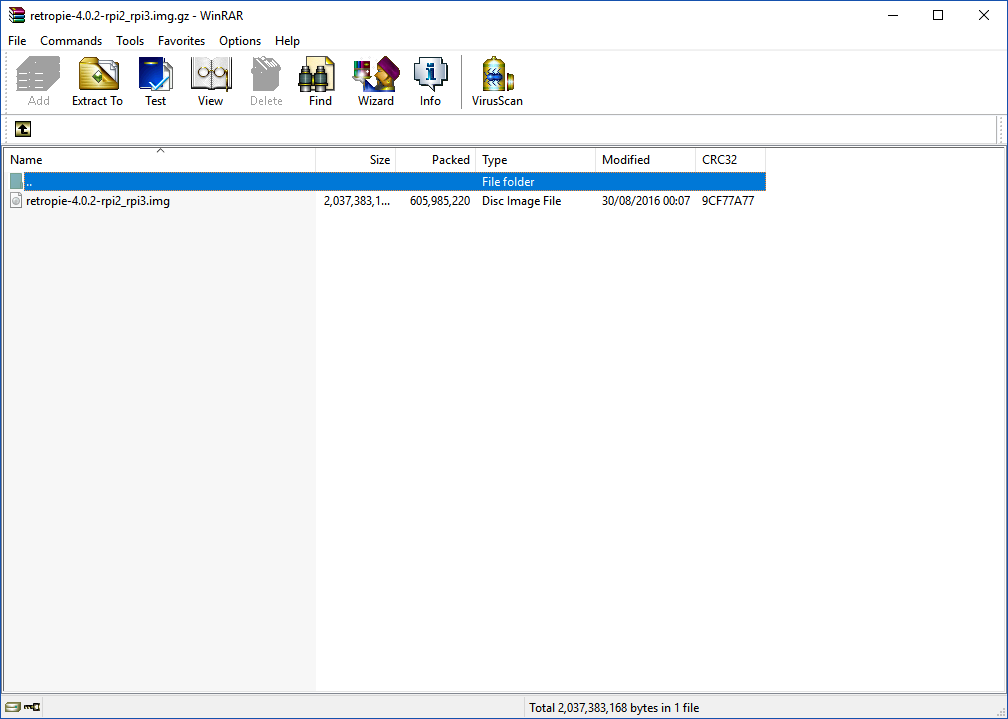
Task: Open the Tools menu
Action: click(130, 41)
